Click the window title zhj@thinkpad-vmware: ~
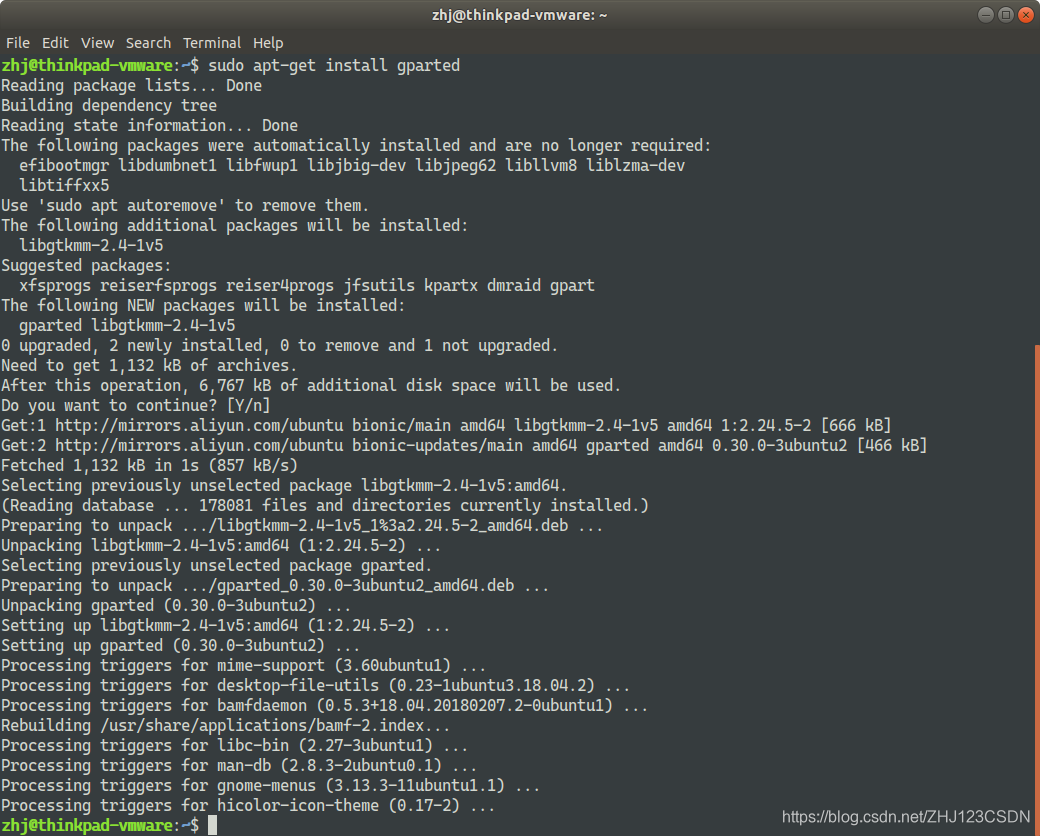This screenshot has width=1040, height=836. point(519,15)
